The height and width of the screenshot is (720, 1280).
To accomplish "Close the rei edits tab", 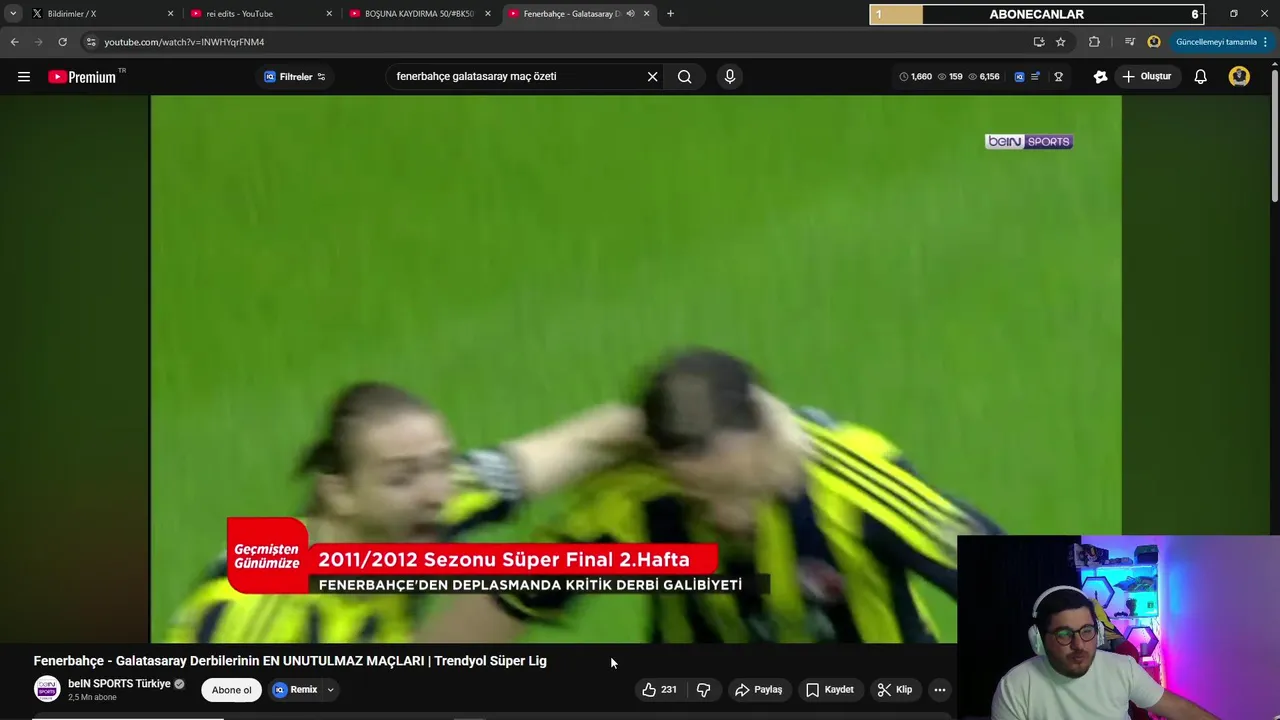I will coord(329,14).
